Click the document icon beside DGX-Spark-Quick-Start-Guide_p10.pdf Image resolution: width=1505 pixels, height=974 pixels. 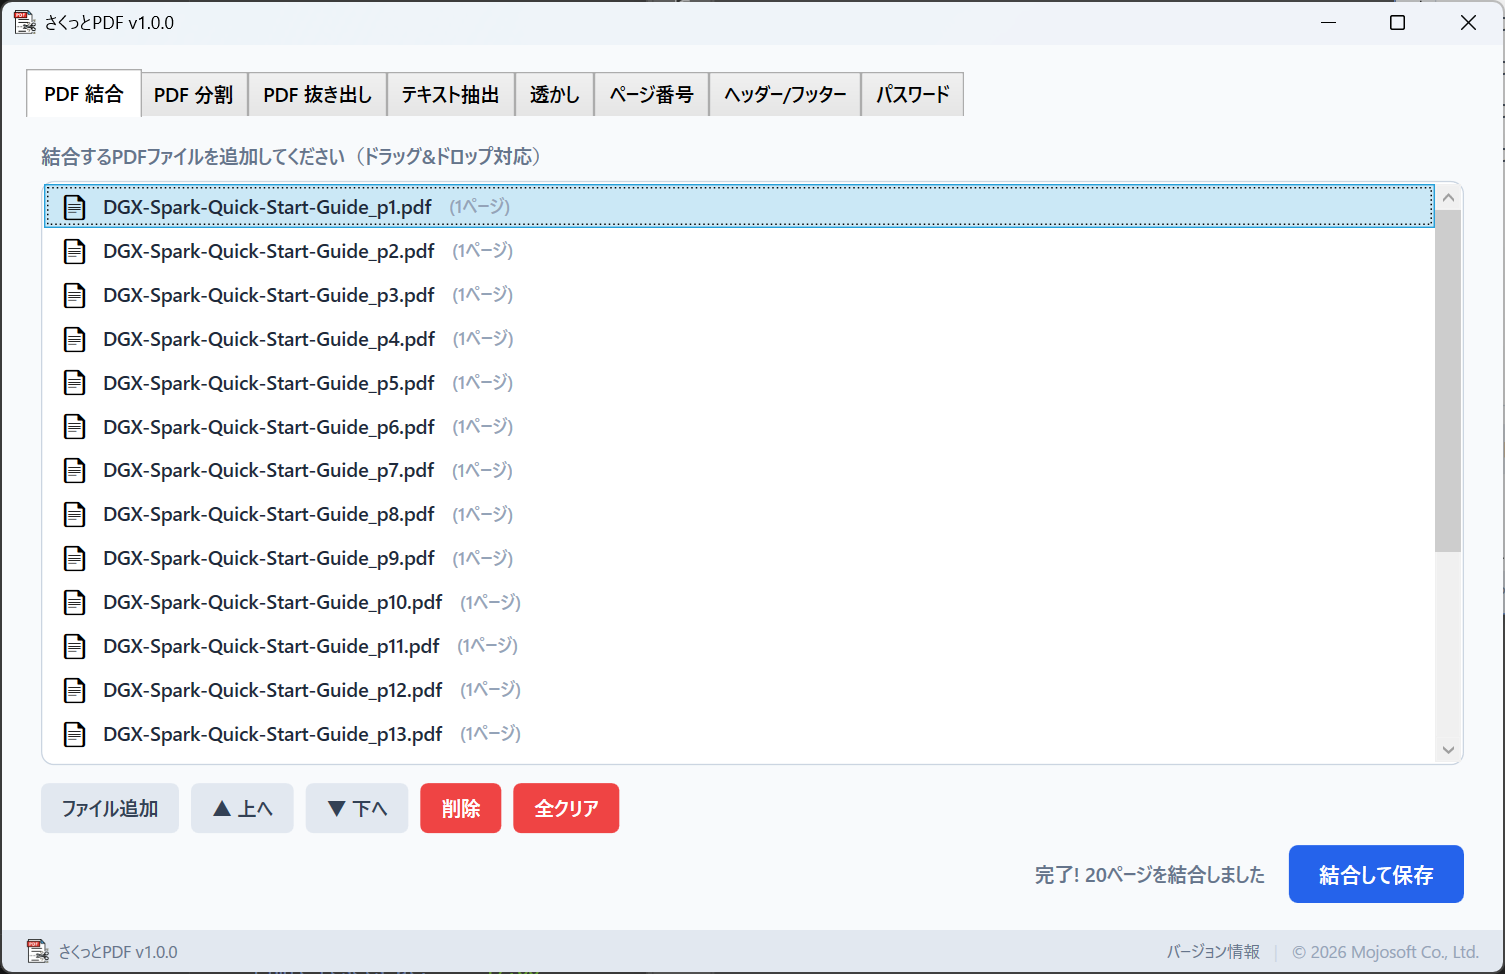point(75,602)
